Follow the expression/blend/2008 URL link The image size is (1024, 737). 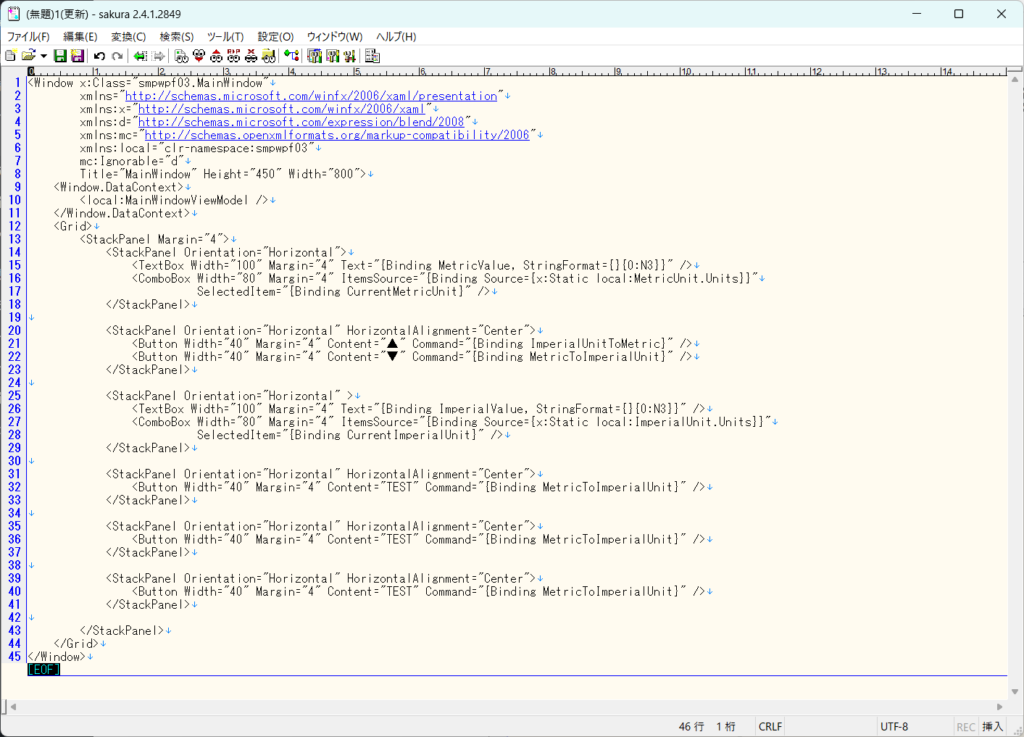[301, 122]
